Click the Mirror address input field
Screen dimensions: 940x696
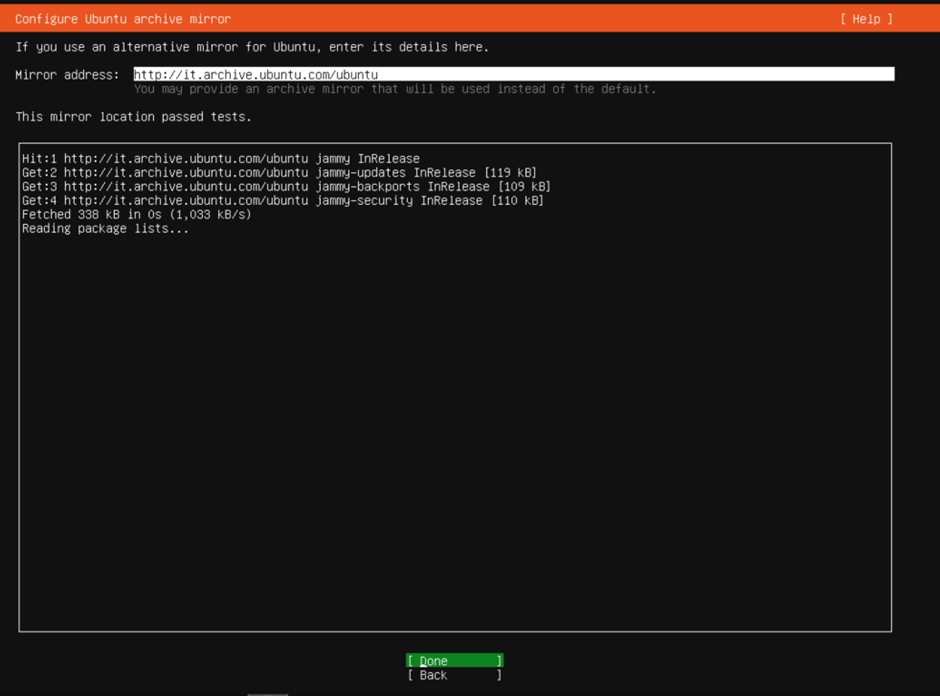(x=600, y=75)
